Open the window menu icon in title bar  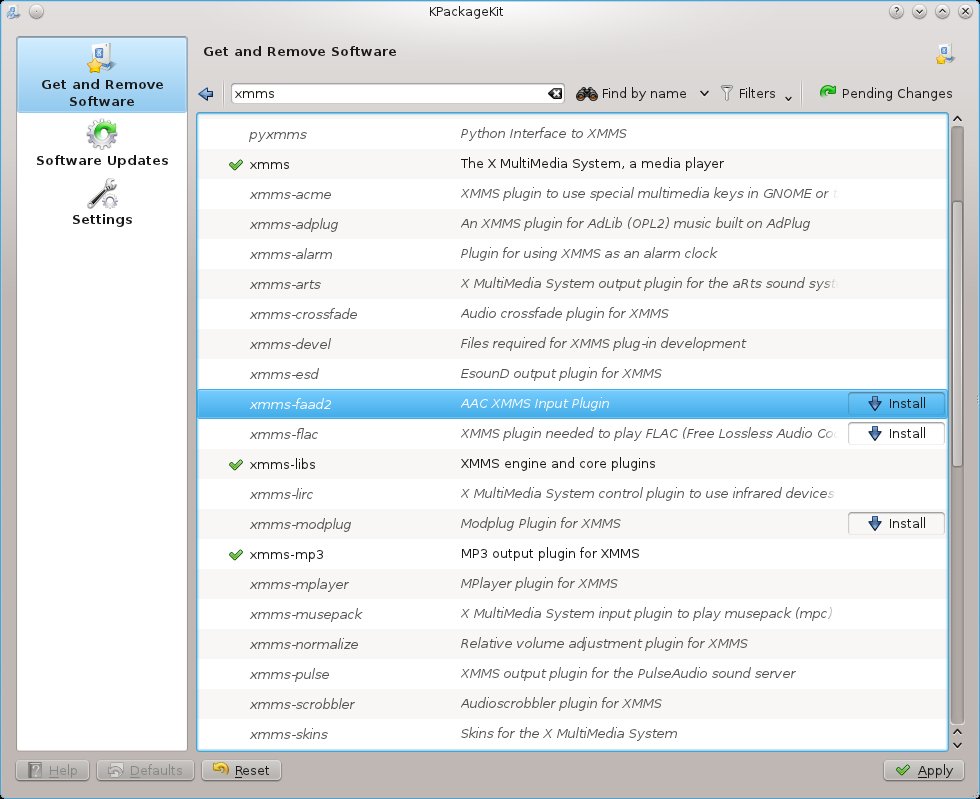click(x=12, y=11)
